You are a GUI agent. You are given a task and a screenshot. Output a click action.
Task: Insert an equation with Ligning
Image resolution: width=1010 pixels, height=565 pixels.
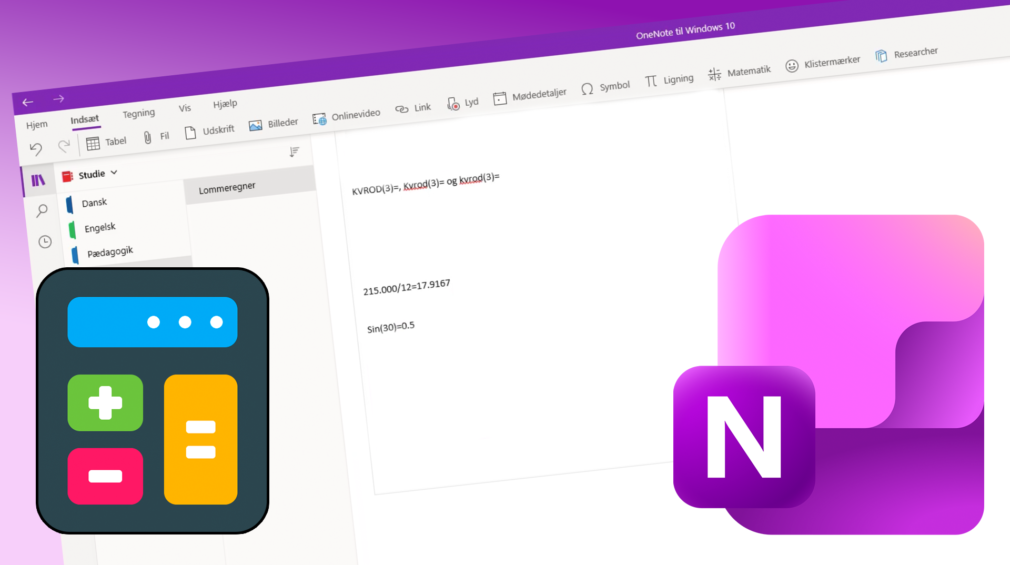651,81
